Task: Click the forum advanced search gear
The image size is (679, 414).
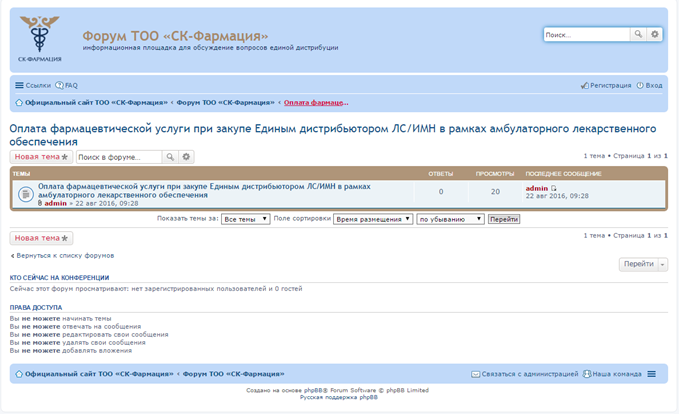Action: (186, 157)
